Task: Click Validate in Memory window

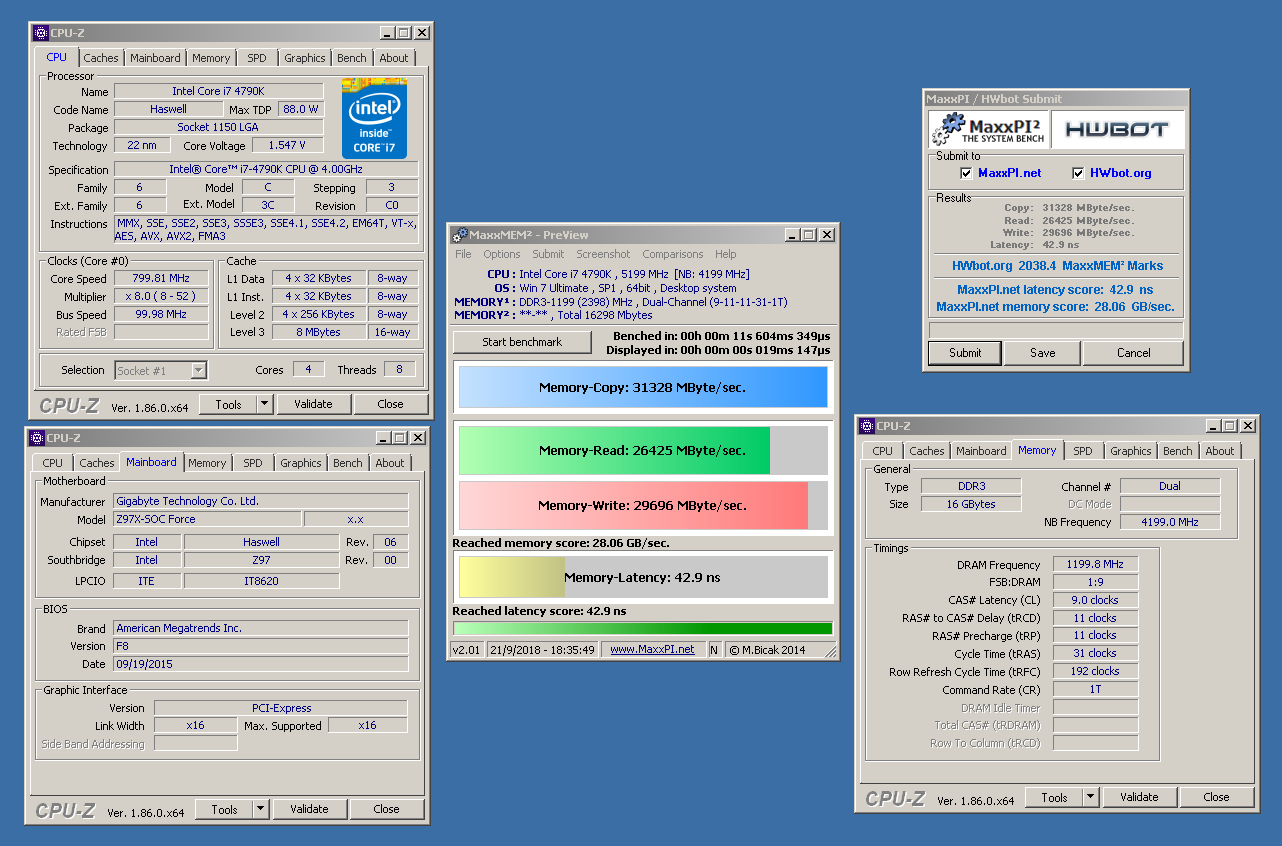Action: click(1139, 797)
